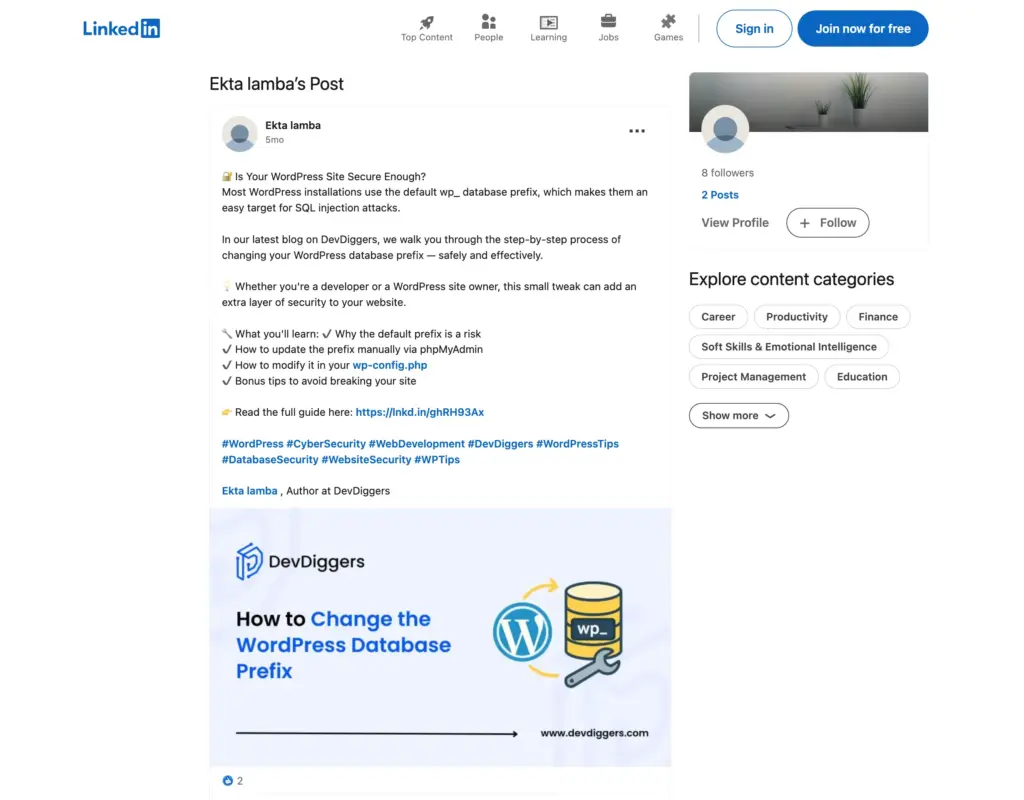Click the #CyberSecurity hashtag
The height and width of the screenshot is (800, 1024).
point(326,443)
